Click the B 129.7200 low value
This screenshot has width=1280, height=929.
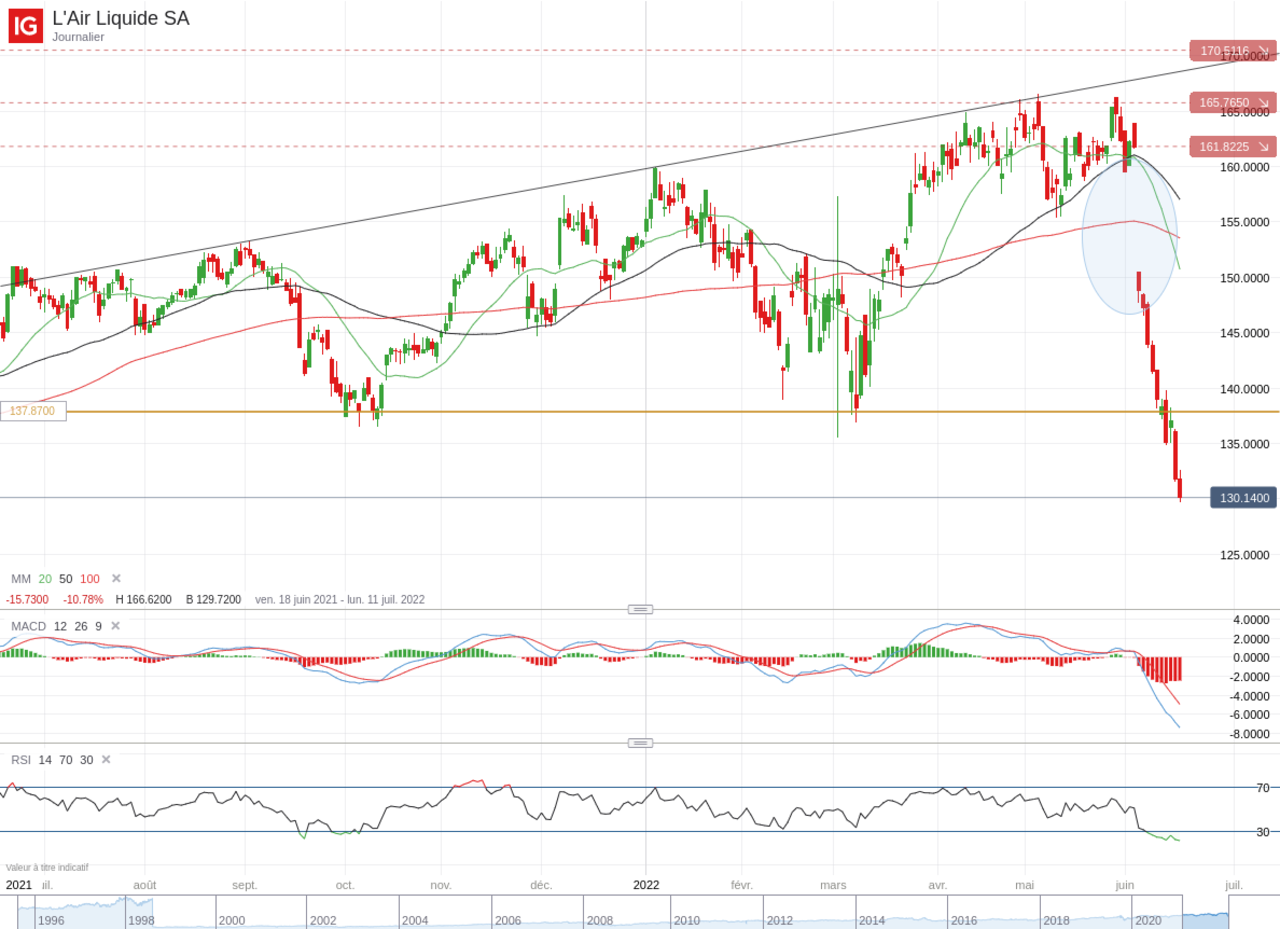(213, 600)
